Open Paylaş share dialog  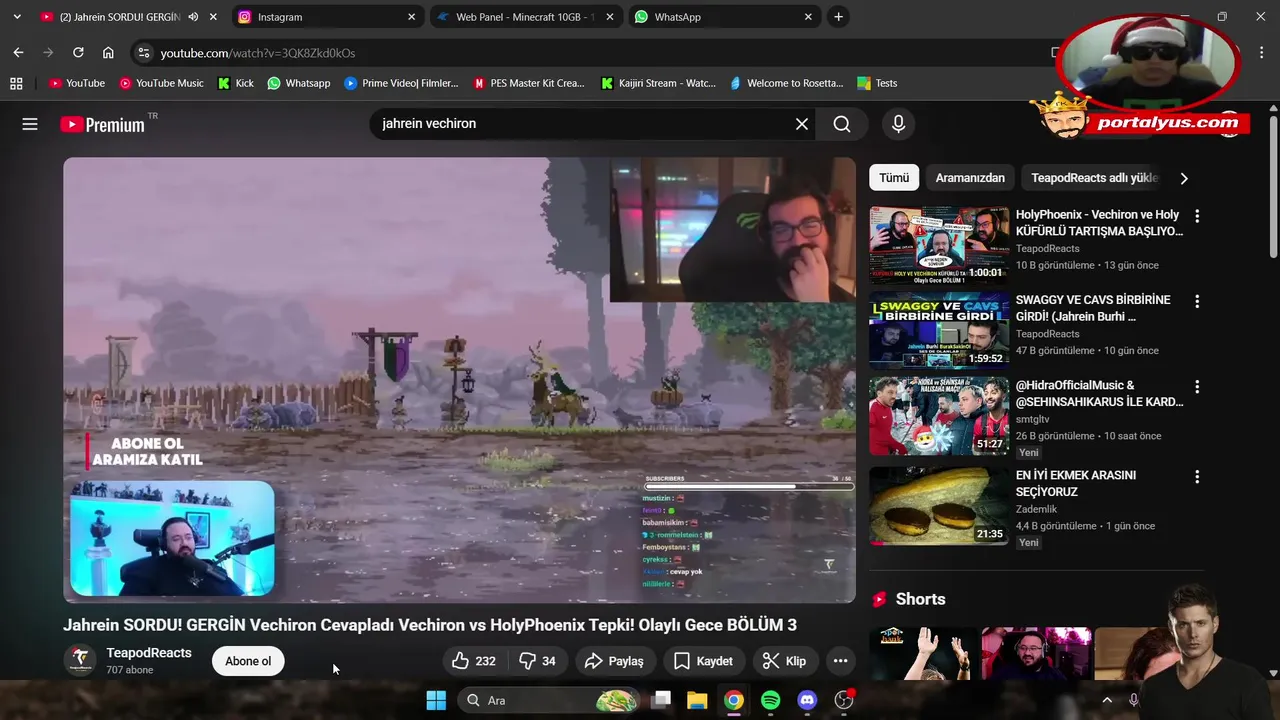click(614, 661)
